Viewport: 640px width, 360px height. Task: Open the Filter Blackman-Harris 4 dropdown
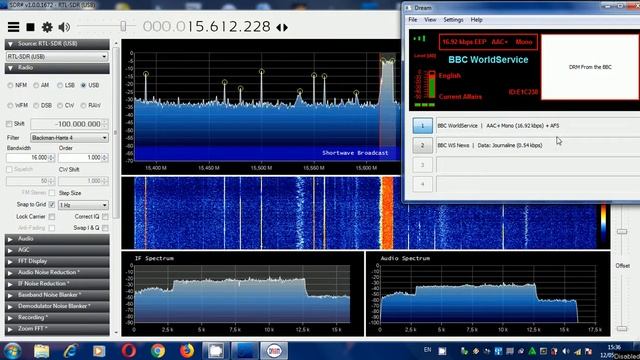coord(69,138)
